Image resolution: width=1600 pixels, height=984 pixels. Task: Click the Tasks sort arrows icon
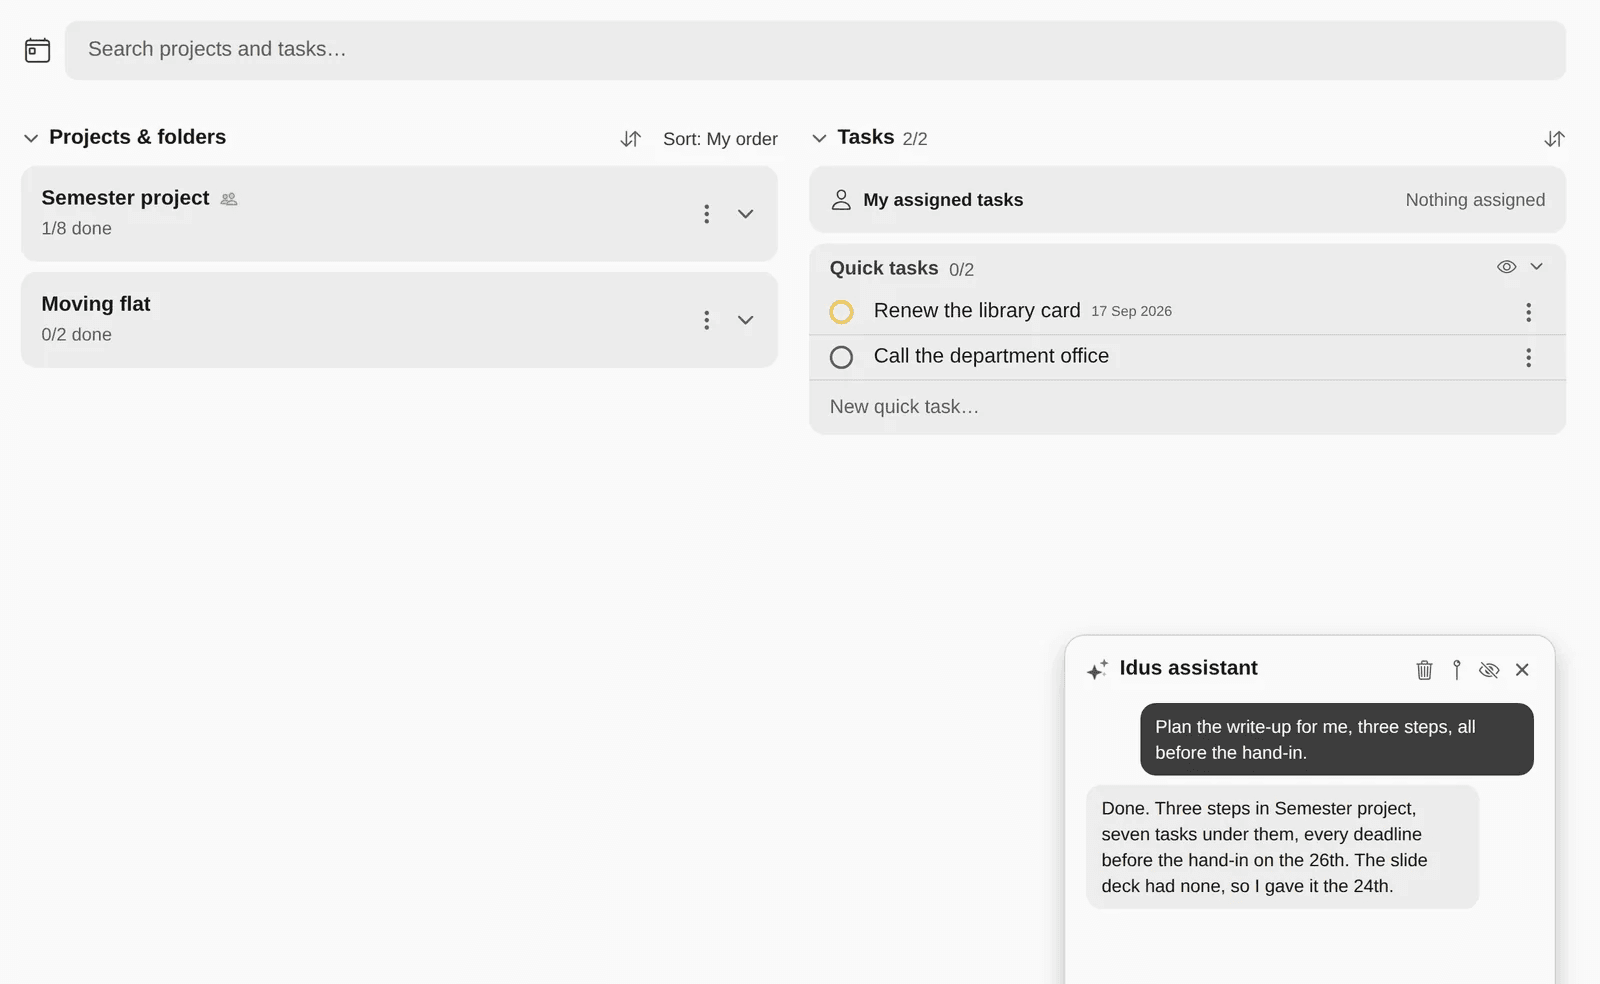(x=1554, y=139)
